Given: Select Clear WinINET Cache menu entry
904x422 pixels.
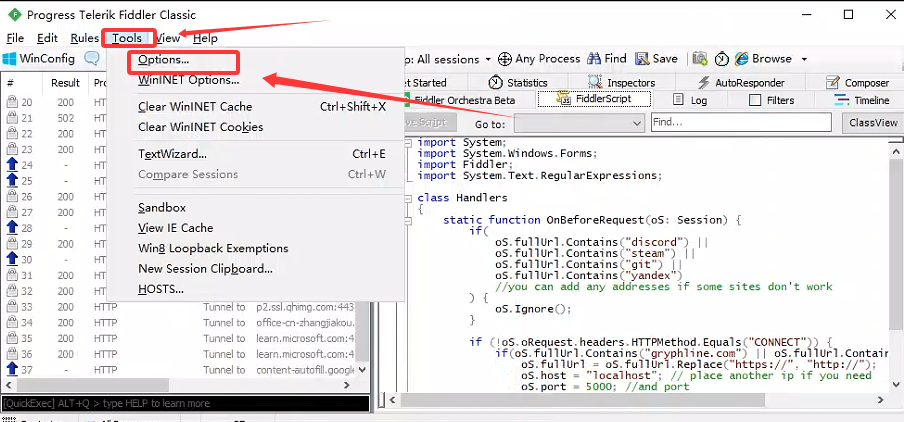Looking at the screenshot, I should click(x=195, y=106).
